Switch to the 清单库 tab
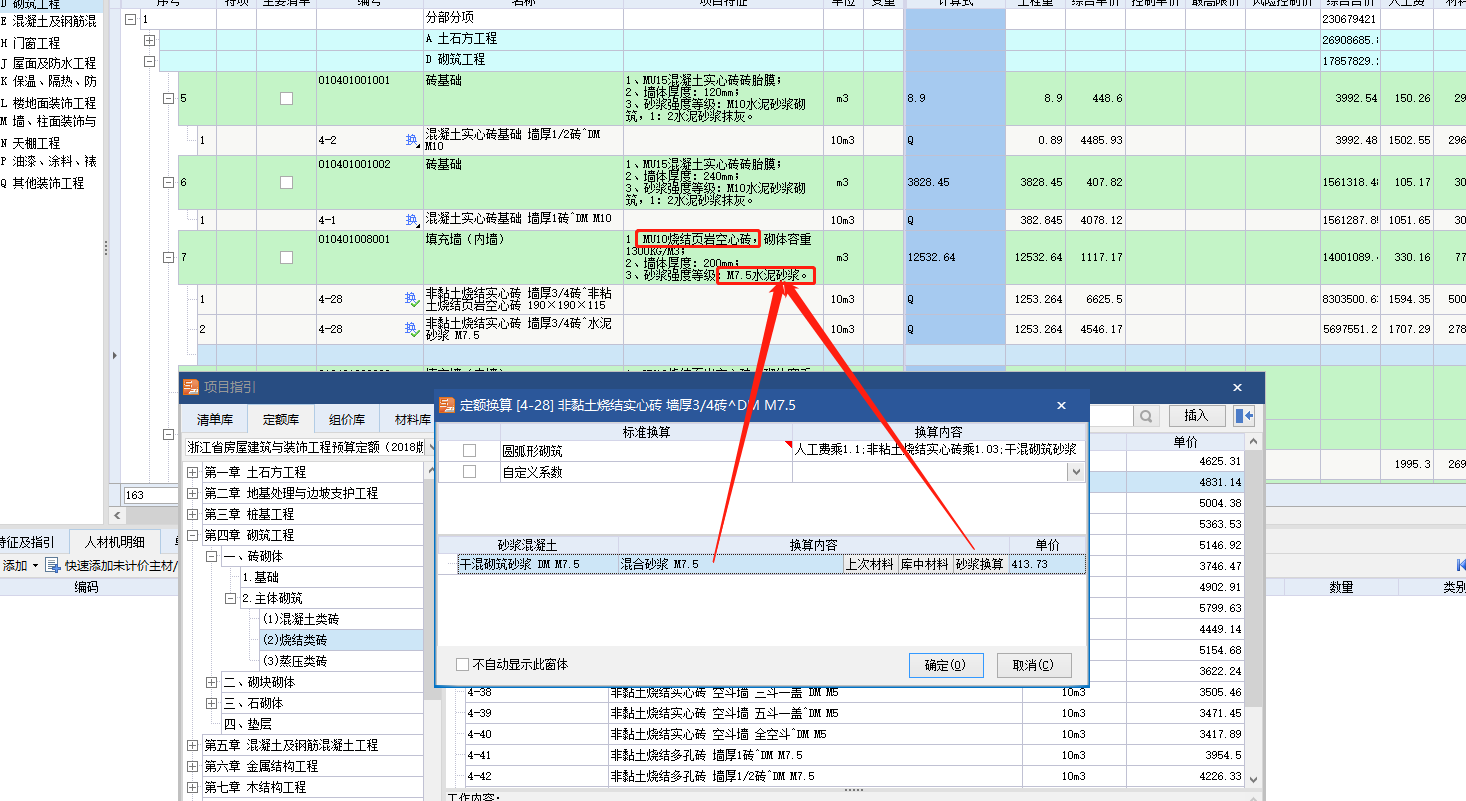1466x801 pixels. coord(213,419)
